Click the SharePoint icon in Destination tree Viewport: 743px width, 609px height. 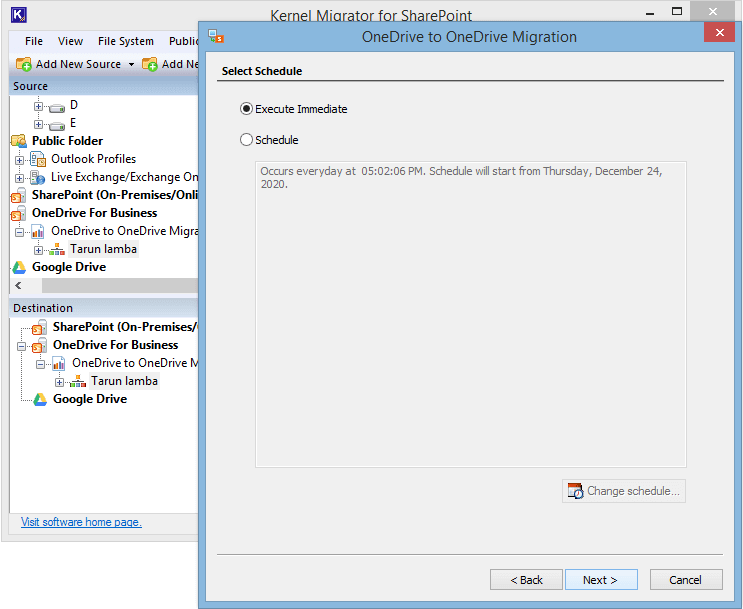pyautogui.click(x=39, y=327)
